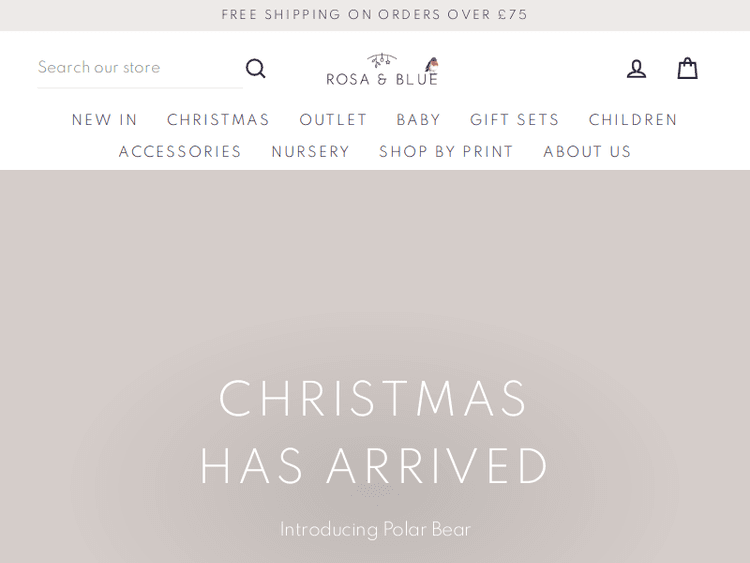Open the Shop by Print menu

[446, 152]
